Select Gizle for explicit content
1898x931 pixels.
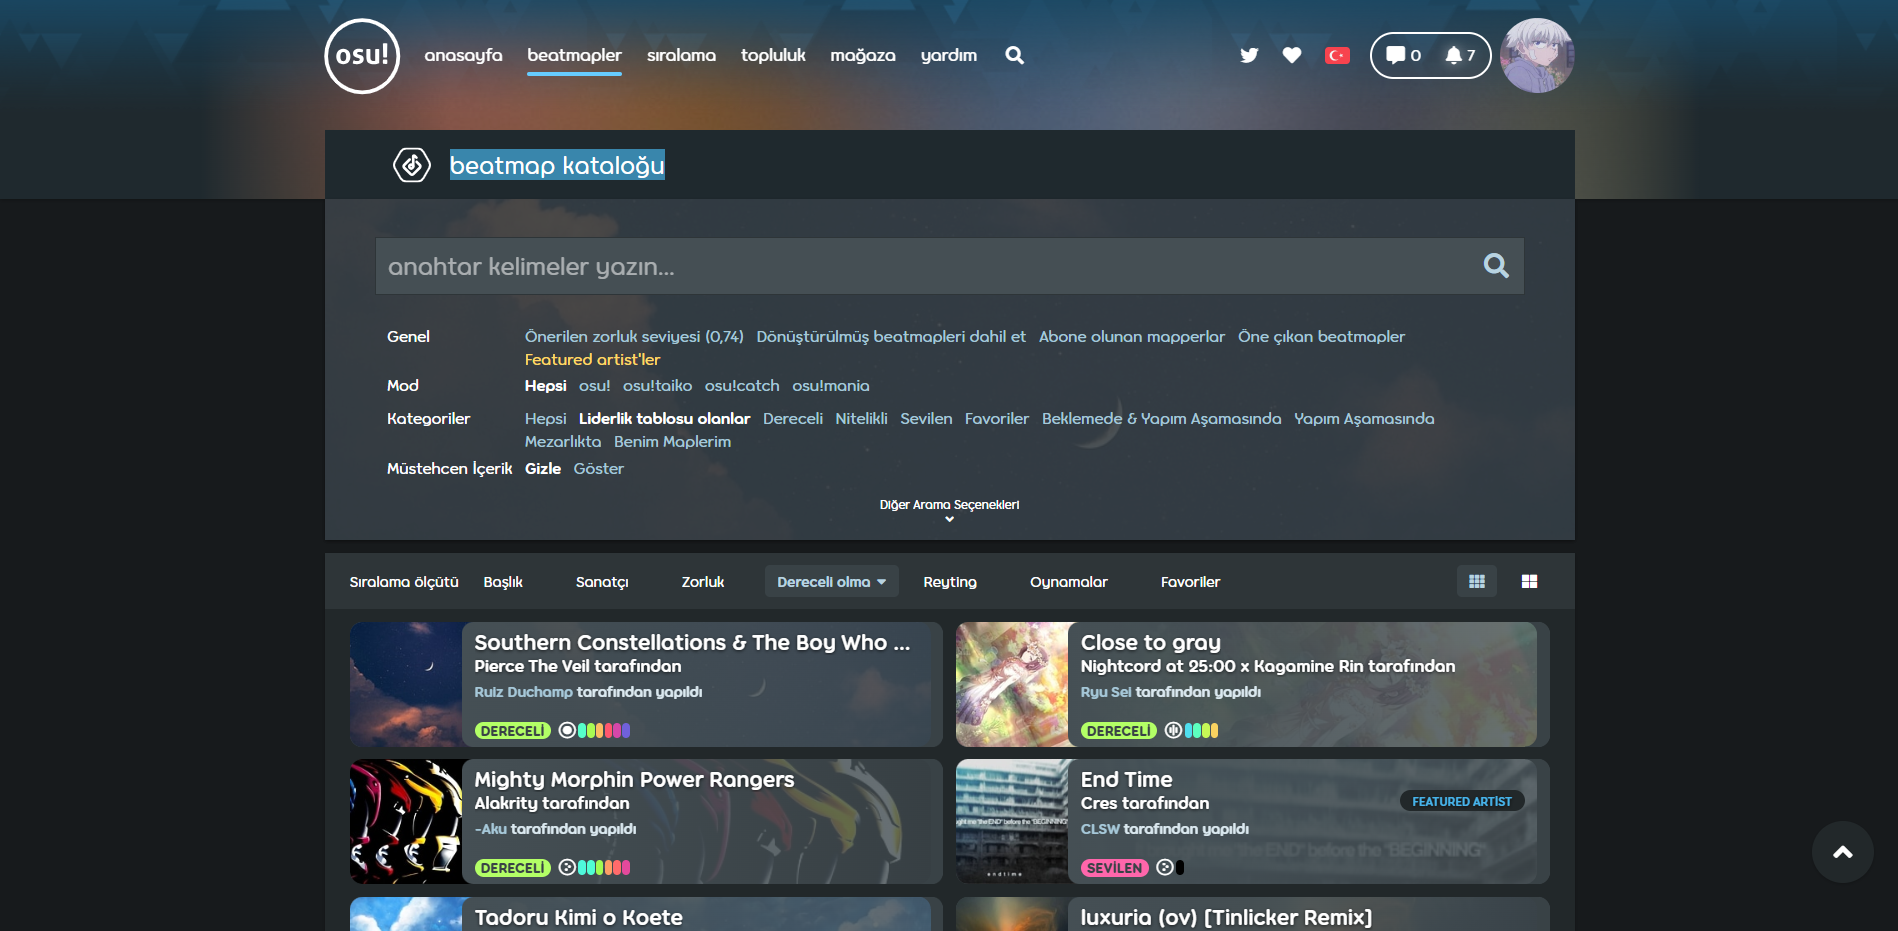[x=542, y=469]
